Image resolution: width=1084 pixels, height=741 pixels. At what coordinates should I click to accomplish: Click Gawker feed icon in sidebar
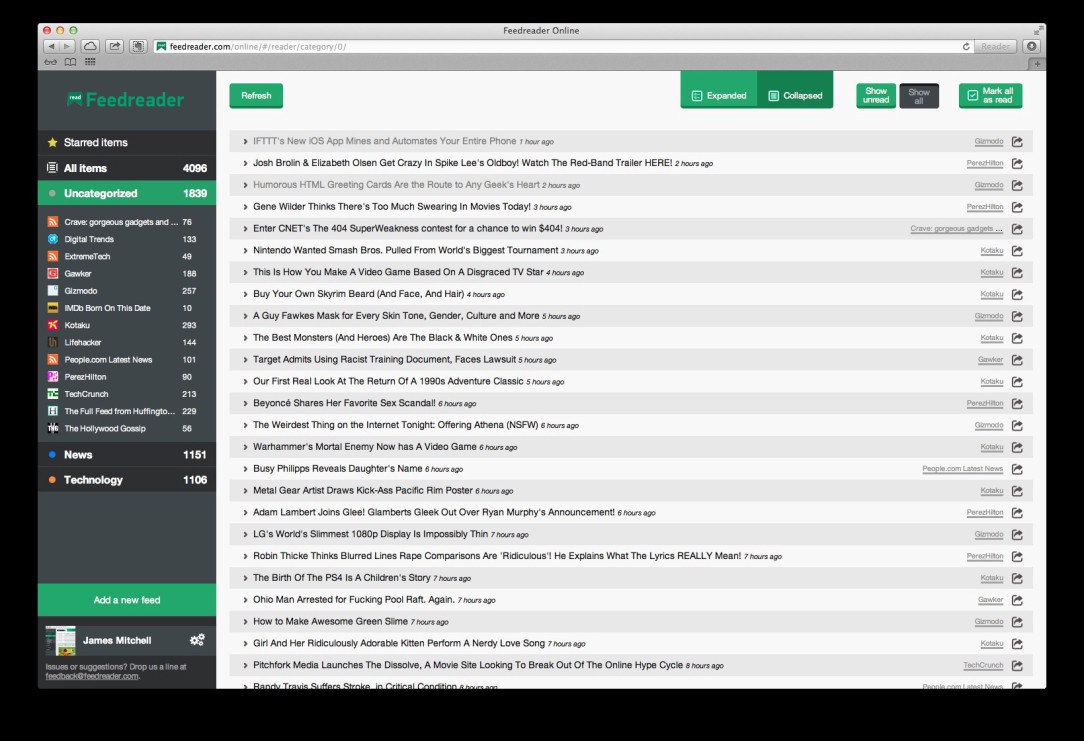click(53, 274)
